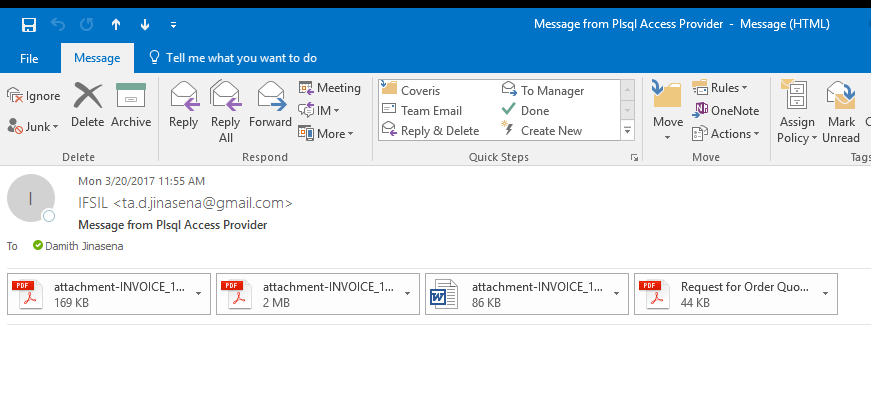Choose the Team Email quick step
This screenshot has width=871, height=400.
(430, 110)
